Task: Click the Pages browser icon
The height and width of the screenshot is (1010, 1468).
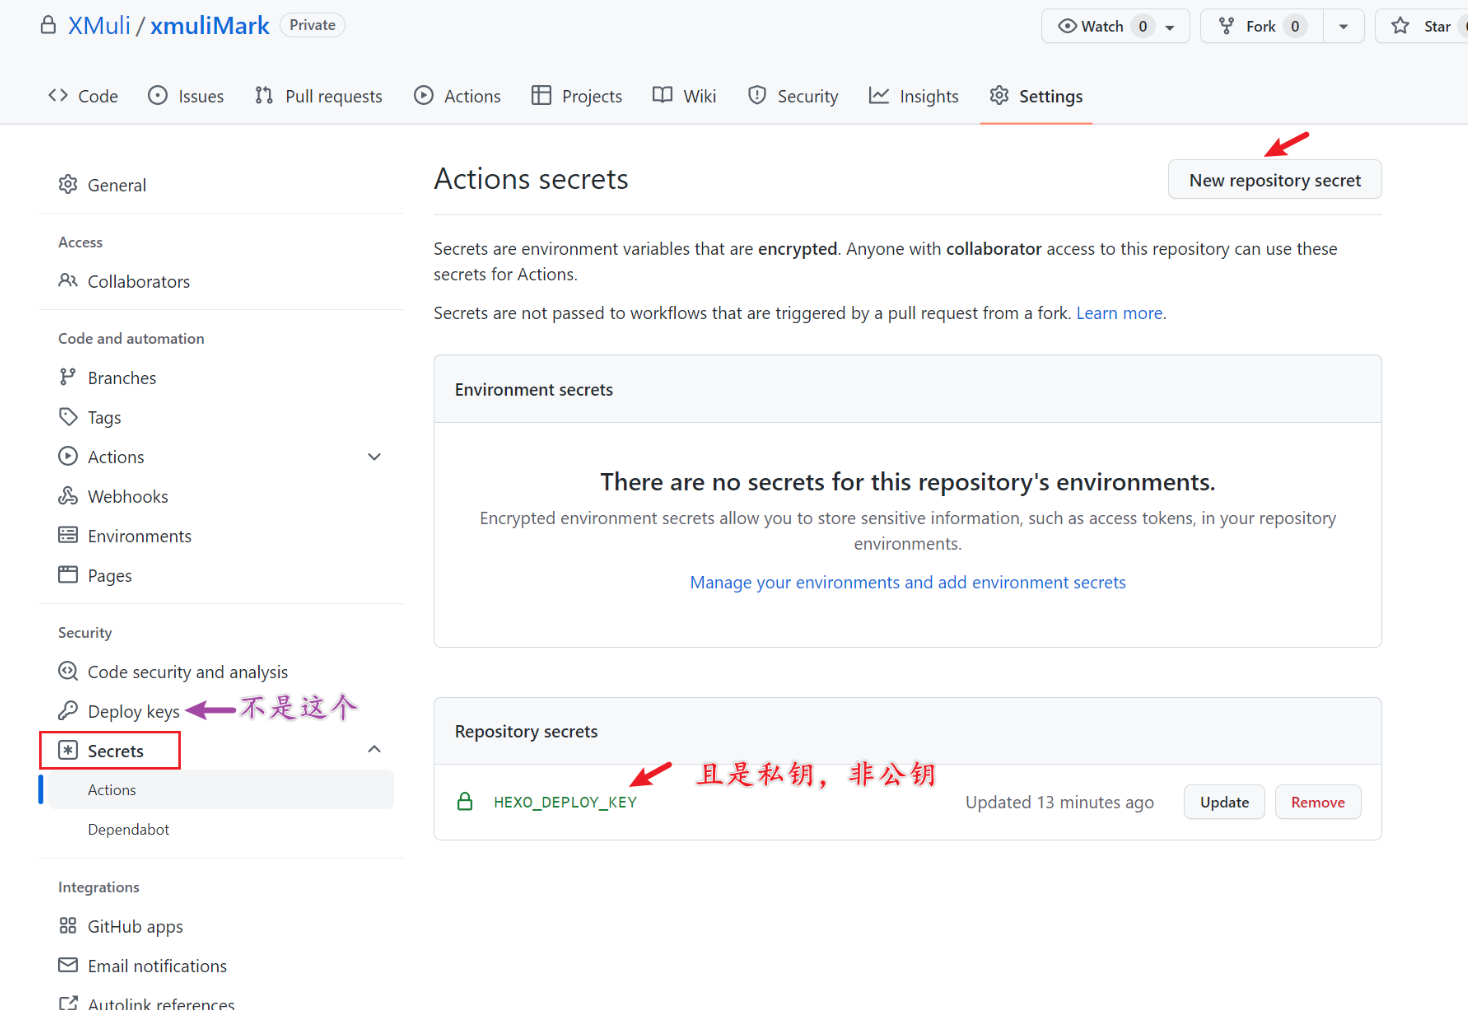Action: [68, 575]
